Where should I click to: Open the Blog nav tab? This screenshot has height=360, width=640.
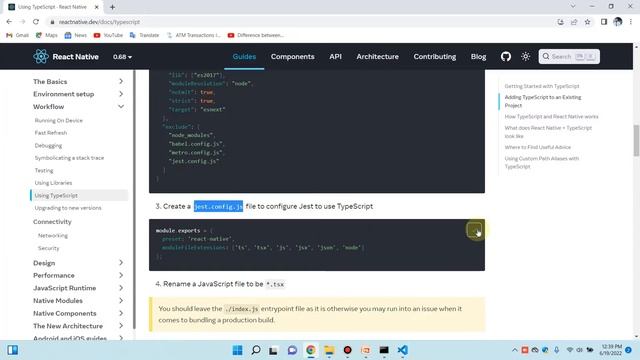478,56
